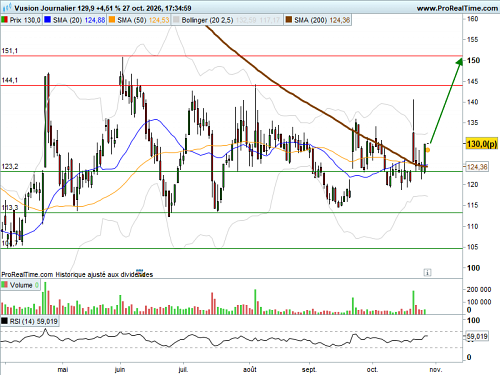Click the 'nov.' label on the time axis
Viewport: 500px width, 375px height.
435,369
